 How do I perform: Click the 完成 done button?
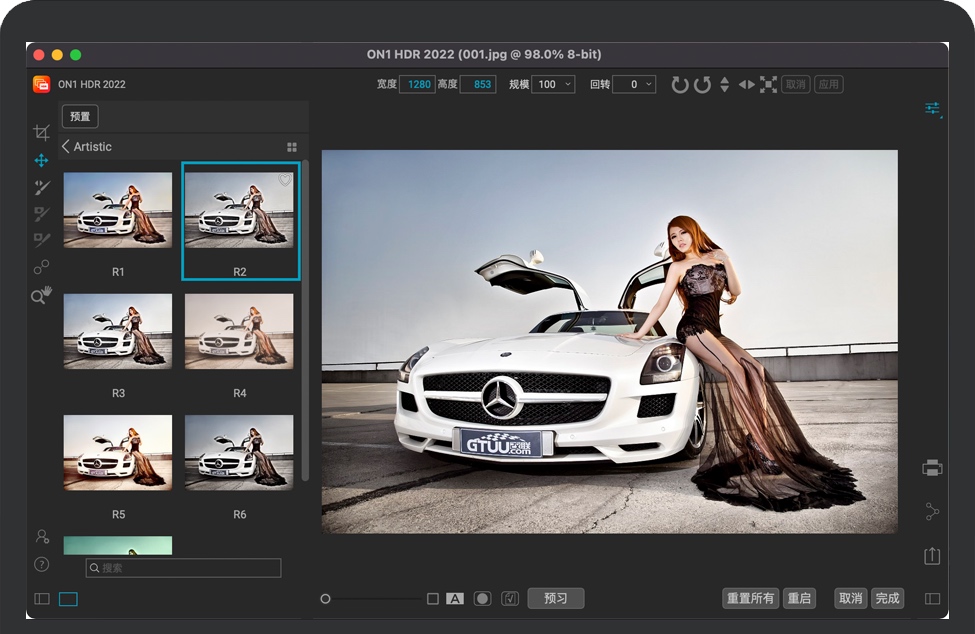(x=887, y=598)
